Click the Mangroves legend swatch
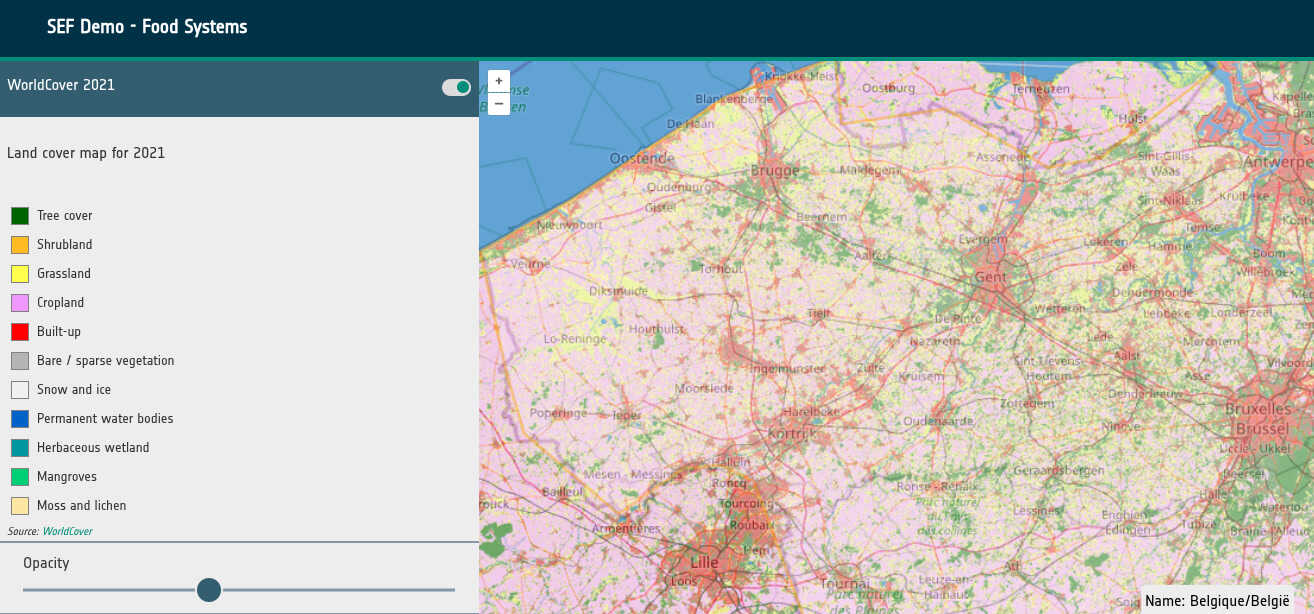The height and width of the screenshot is (614, 1314). point(20,477)
